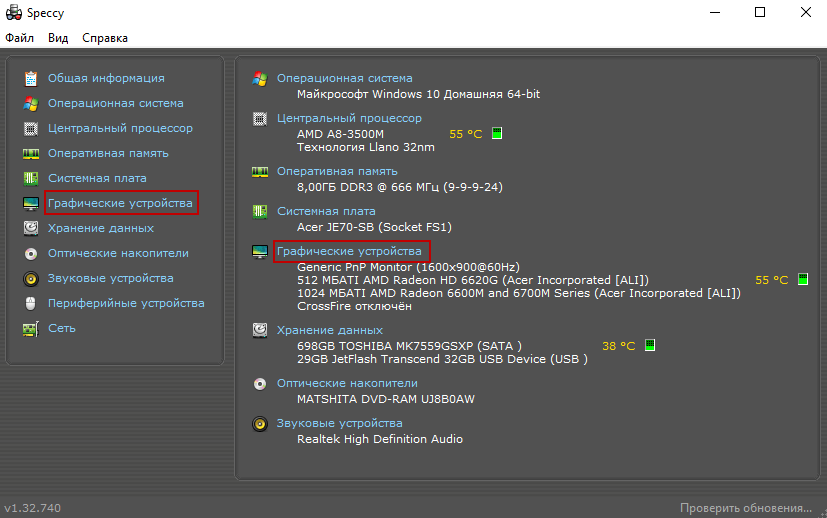
Task: Click the Общая информация sidebar icon
Action: pyautogui.click(x=30, y=78)
